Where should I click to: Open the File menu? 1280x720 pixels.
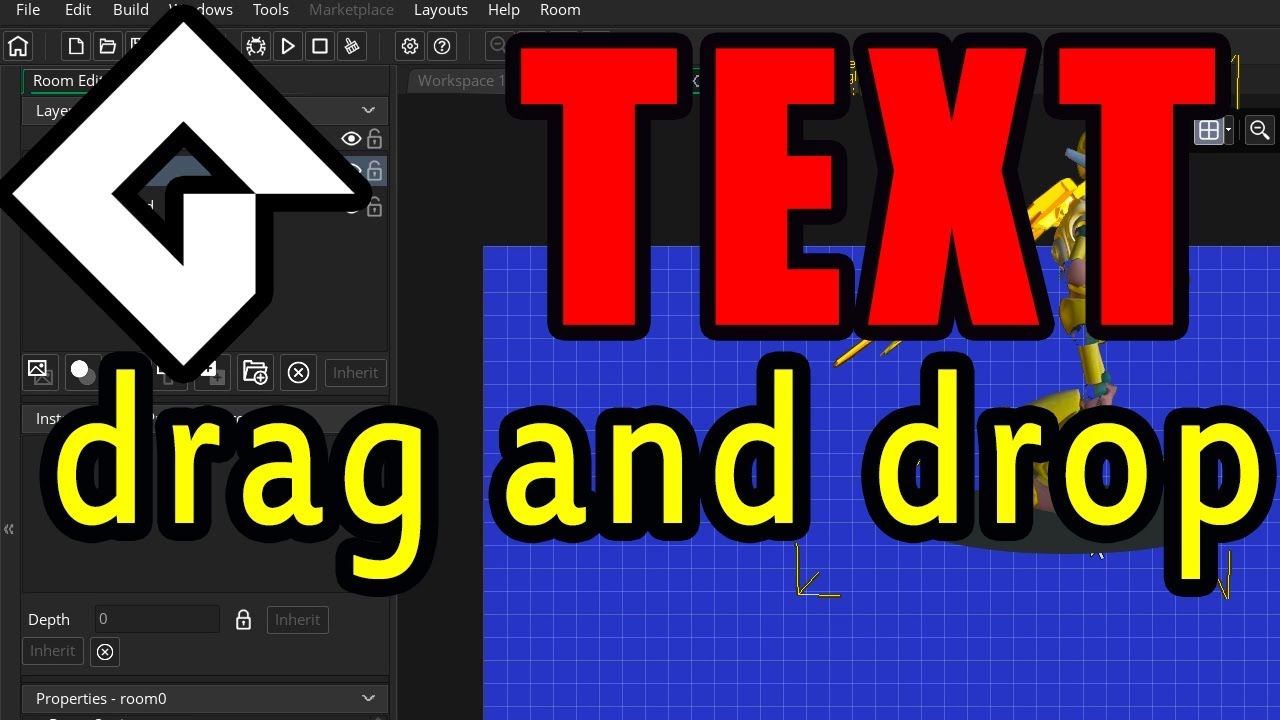pyautogui.click(x=28, y=10)
